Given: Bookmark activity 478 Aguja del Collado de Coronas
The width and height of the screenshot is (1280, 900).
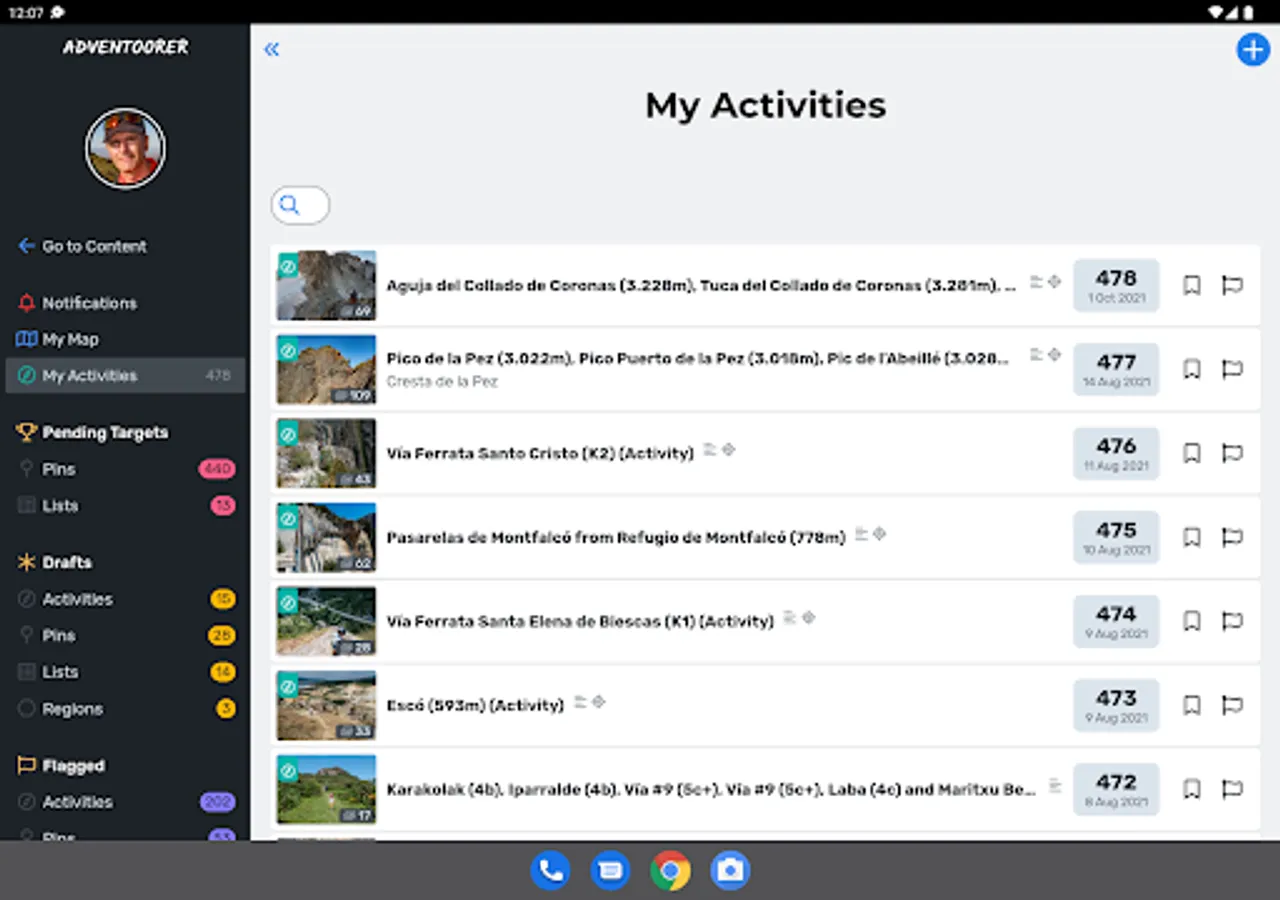Looking at the screenshot, I should point(1192,285).
